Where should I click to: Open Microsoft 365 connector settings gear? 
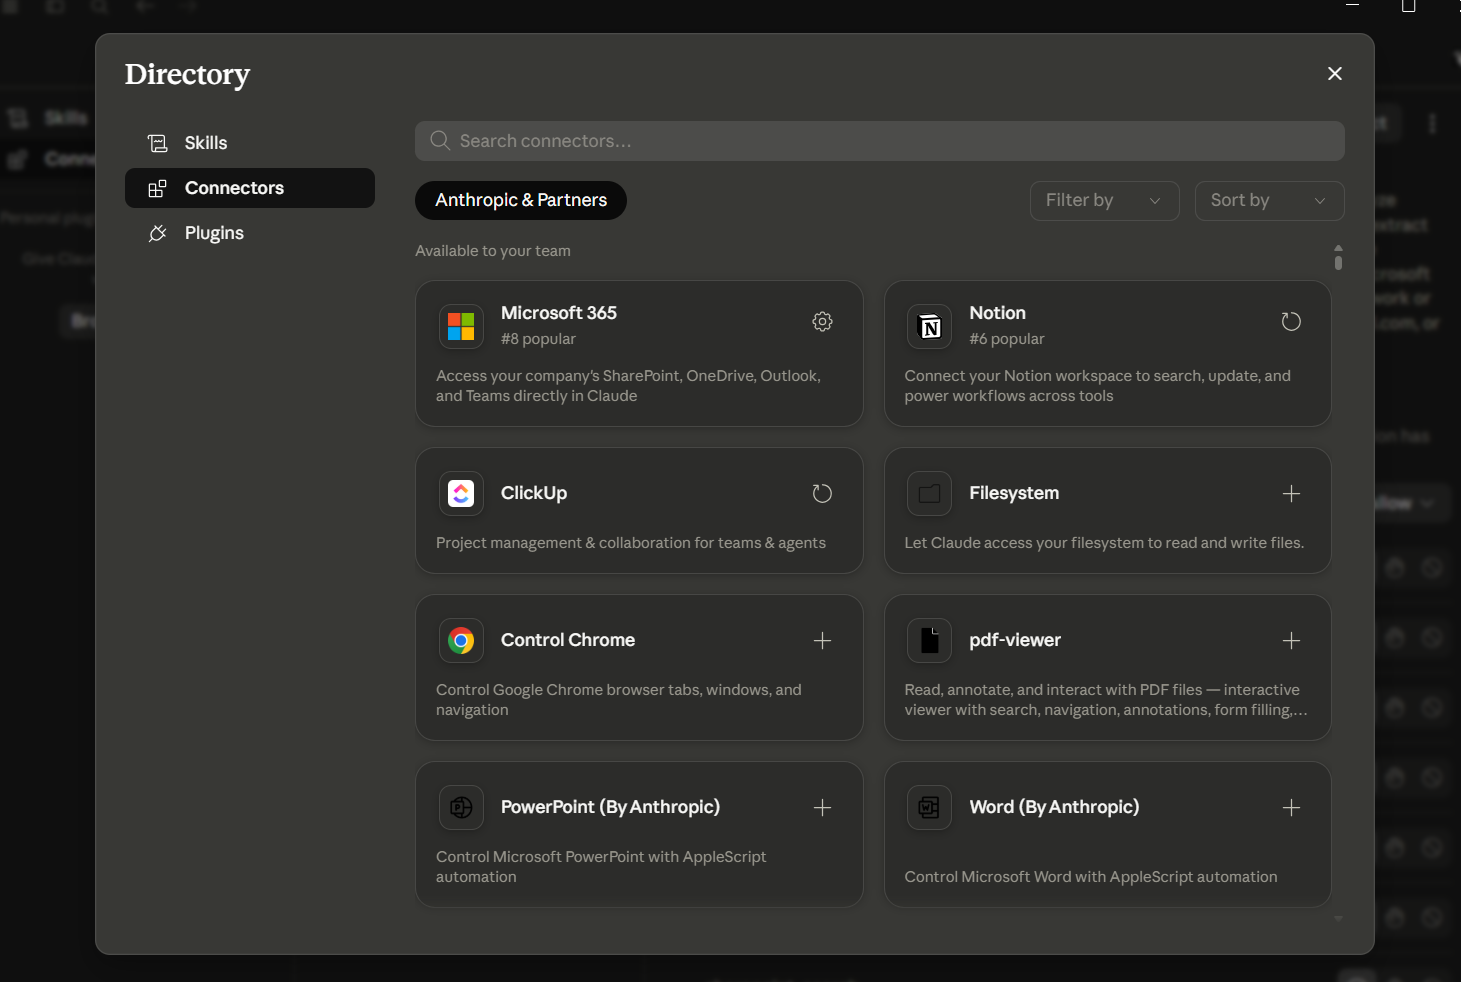822,322
